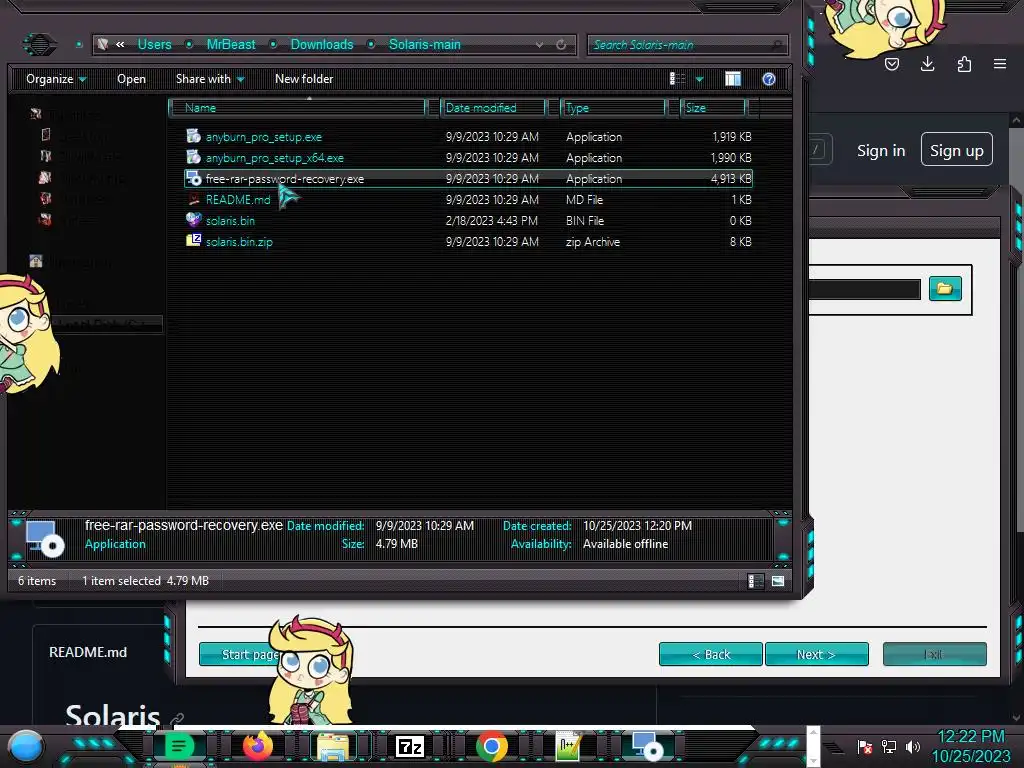Click the Solaris-main breadcrumb
The image size is (1024, 768).
tap(424, 44)
